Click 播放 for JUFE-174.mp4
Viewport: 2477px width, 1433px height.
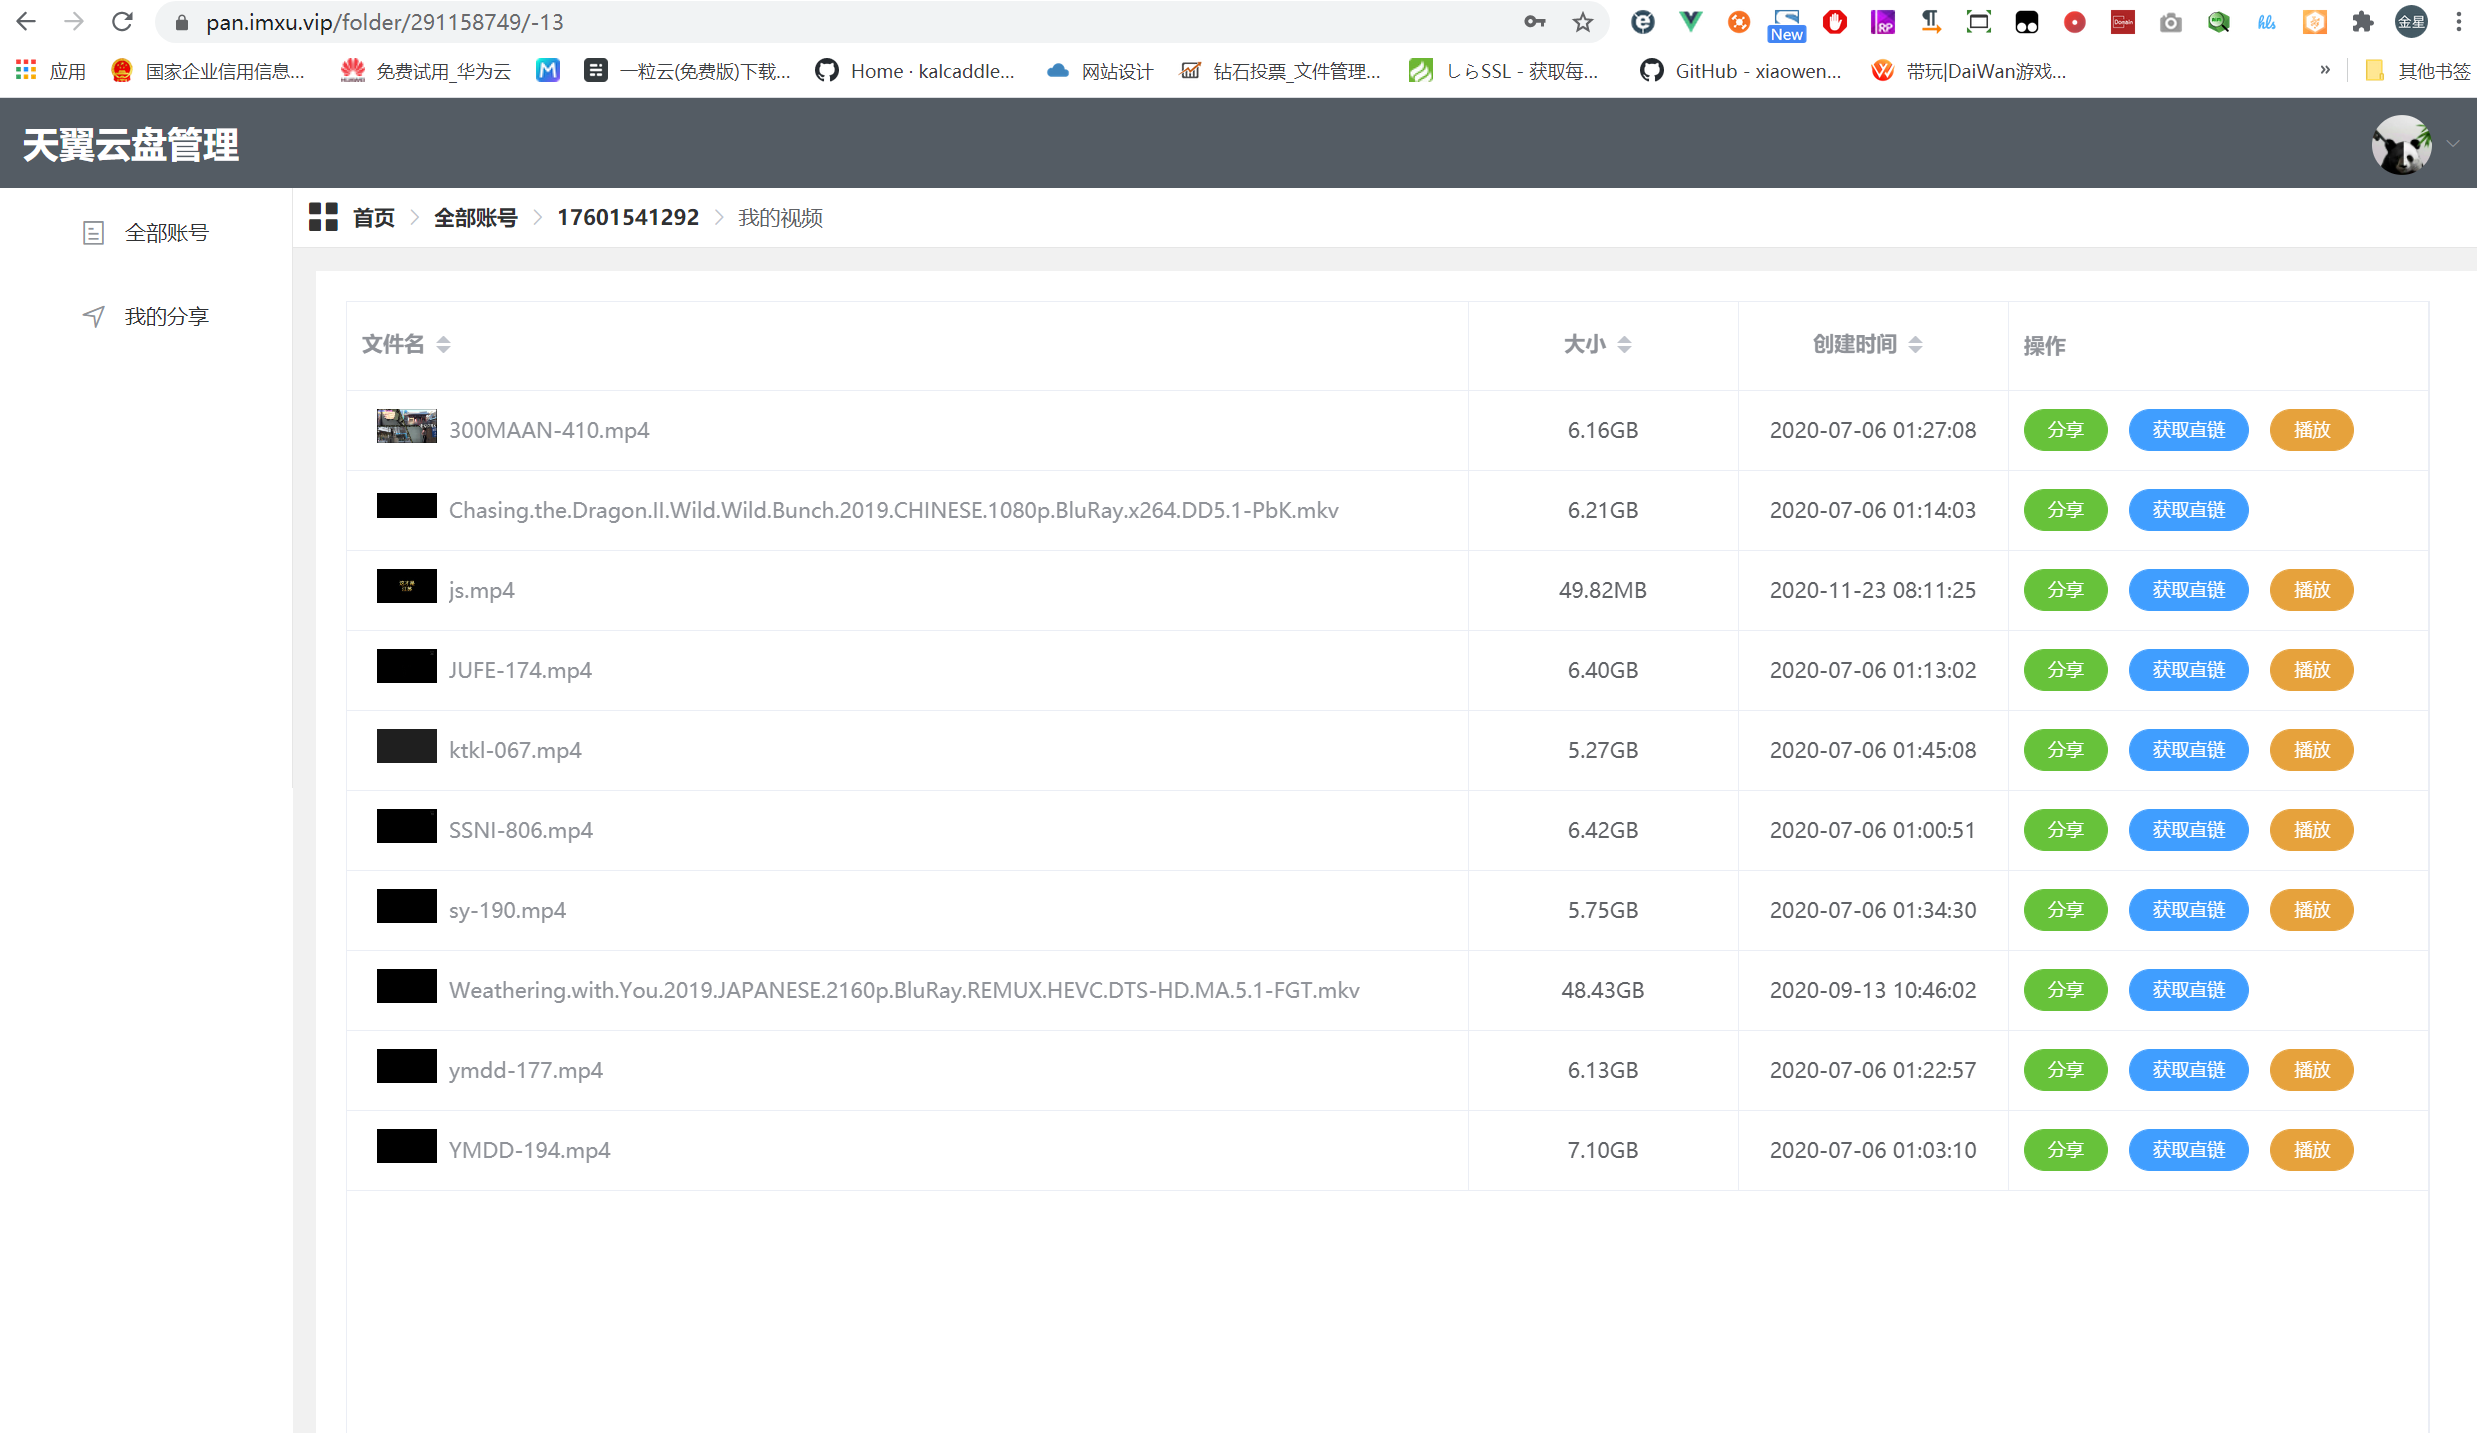[2311, 670]
